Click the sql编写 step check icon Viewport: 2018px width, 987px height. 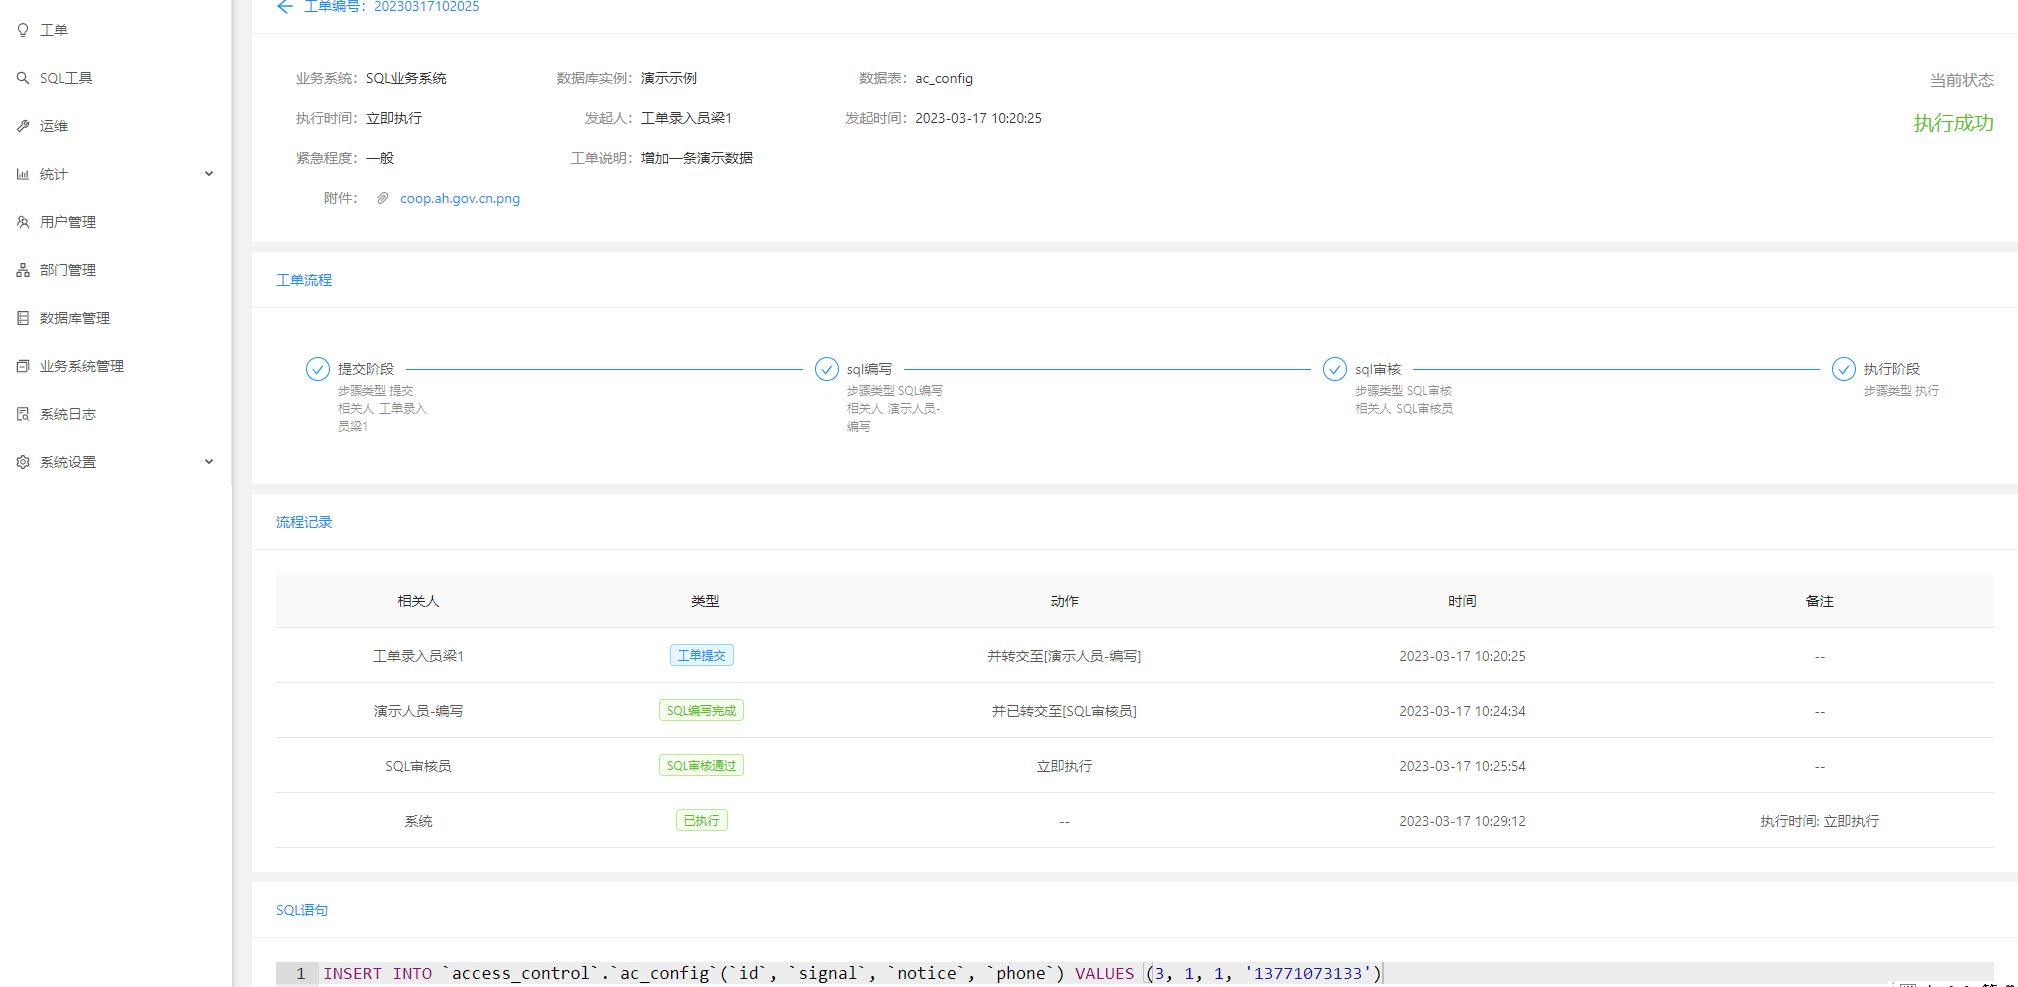click(x=826, y=369)
